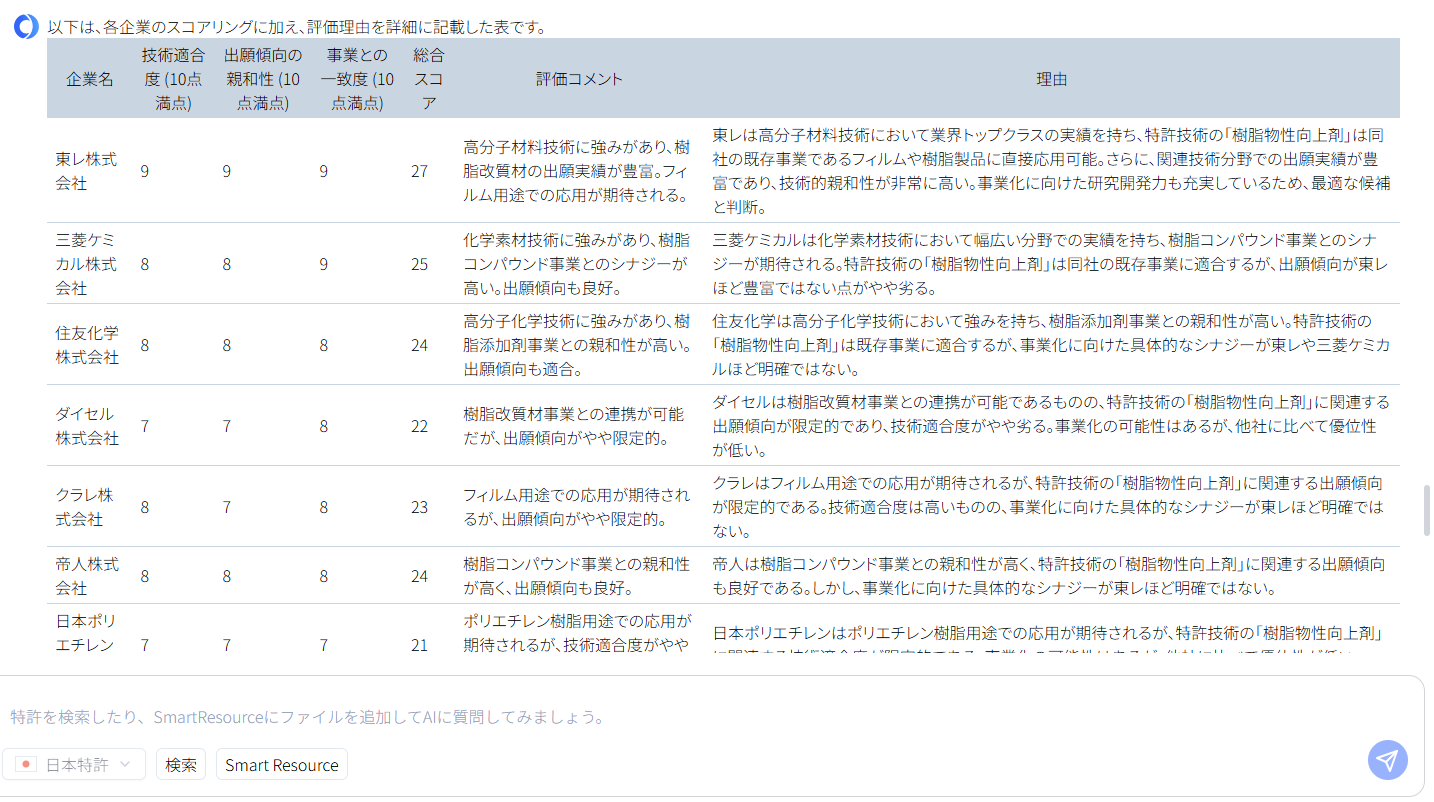Select the ダイセル株式会社 company cell

[x=90, y=426]
